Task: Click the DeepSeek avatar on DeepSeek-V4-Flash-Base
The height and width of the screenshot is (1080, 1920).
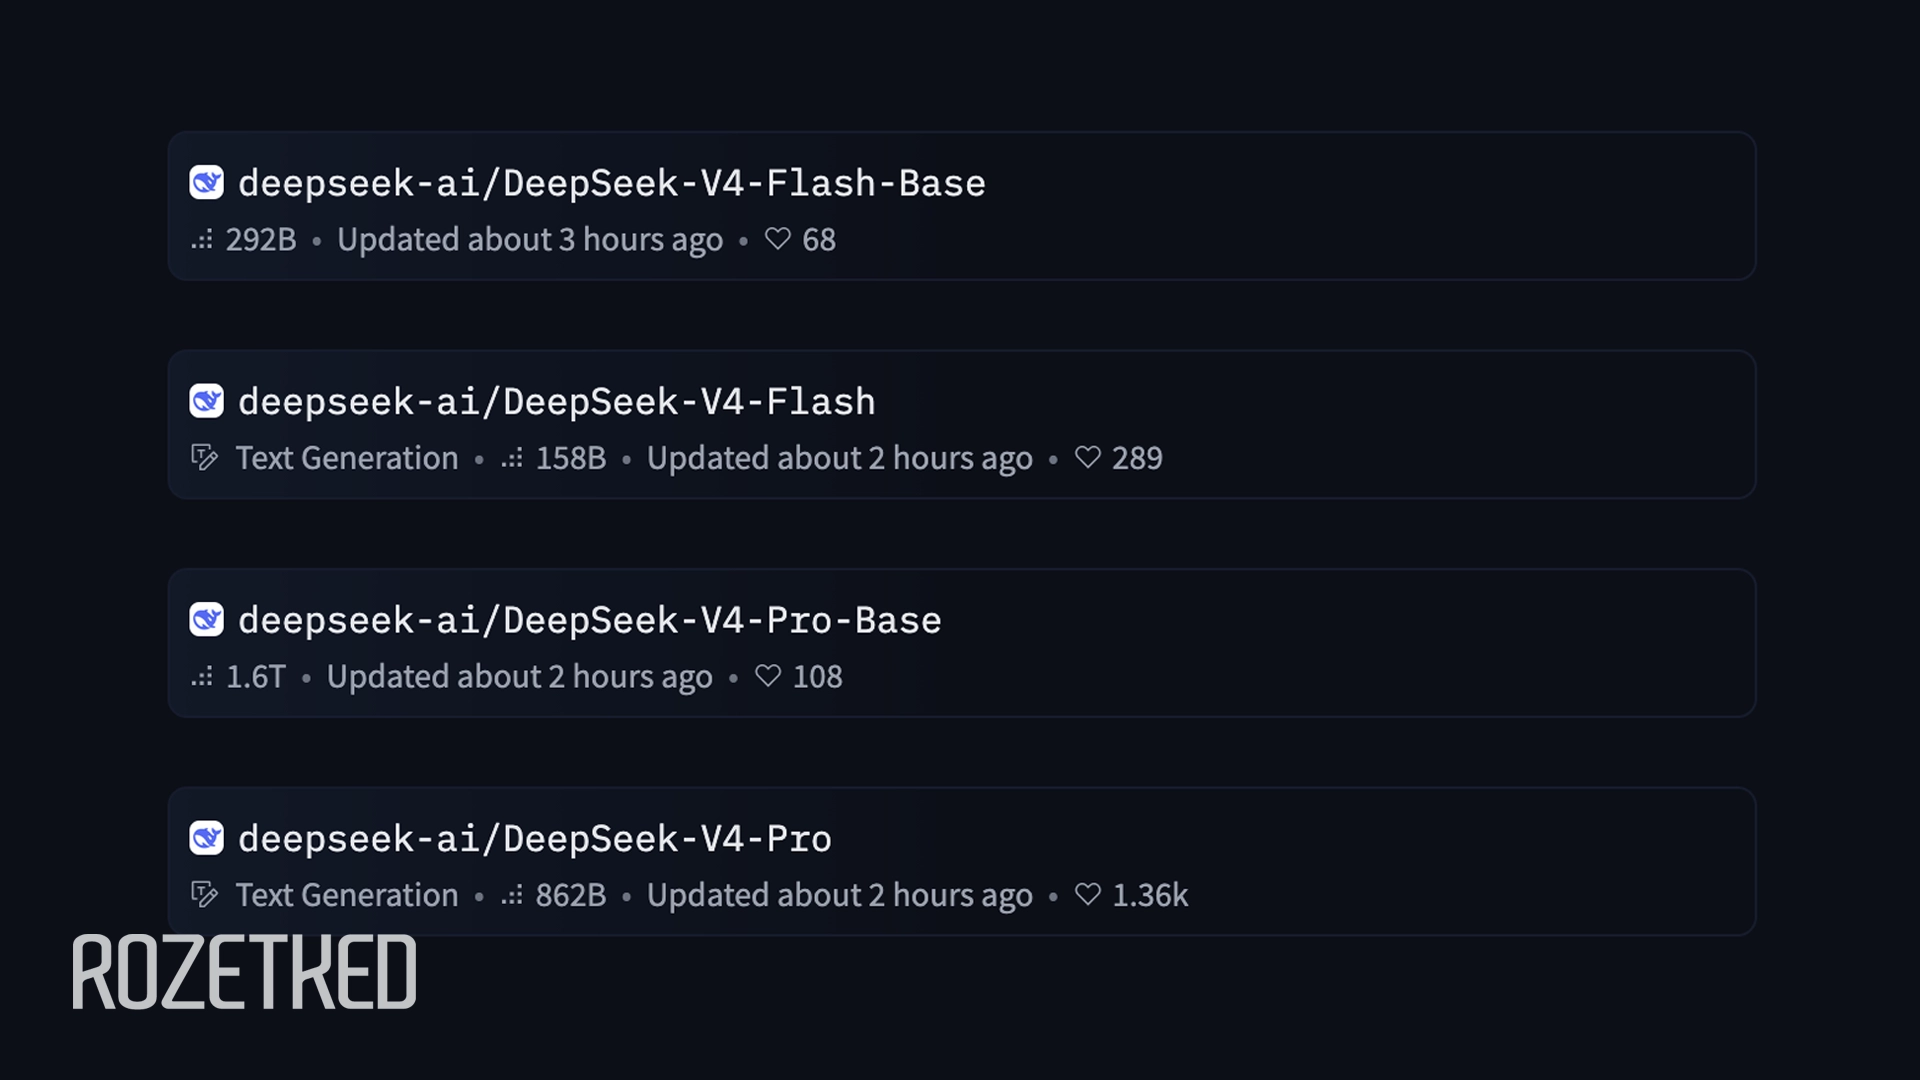Action: pyautogui.click(x=206, y=183)
